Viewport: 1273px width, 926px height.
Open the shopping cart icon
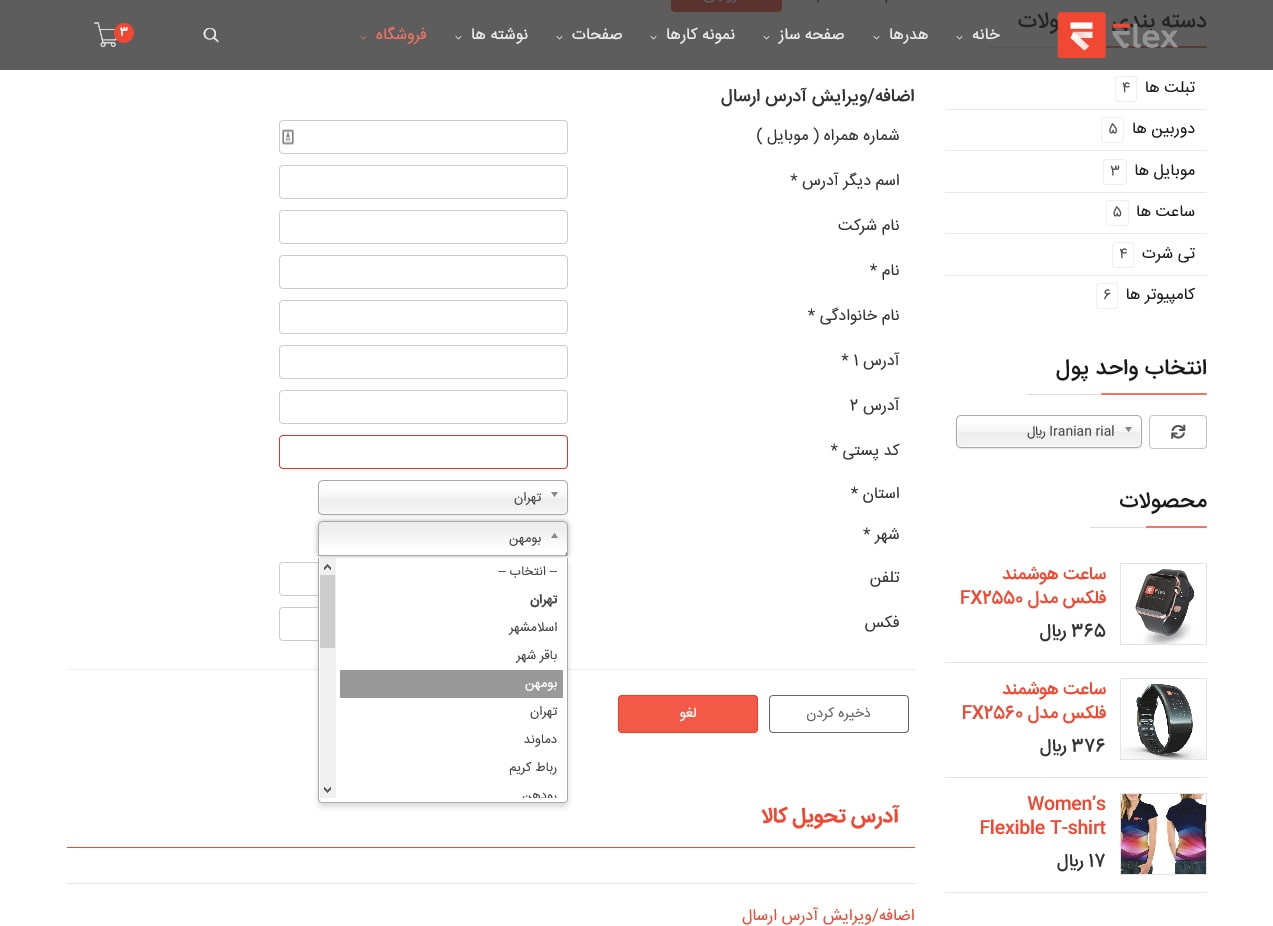[x=107, y=36]
